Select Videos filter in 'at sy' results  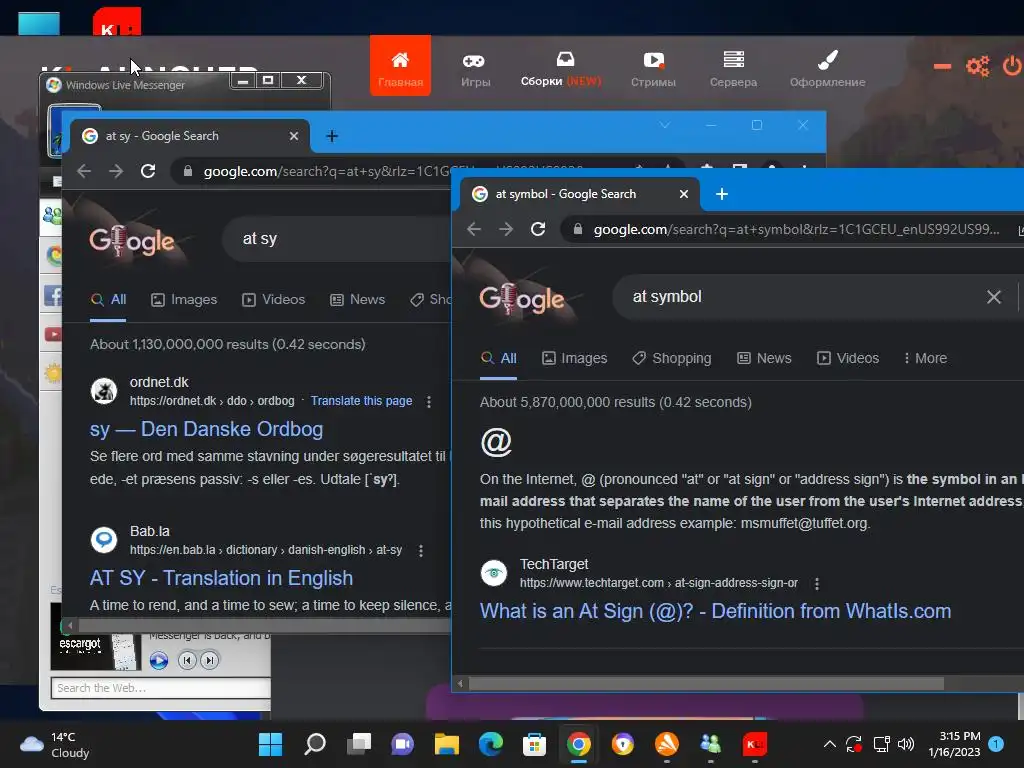click(x=274, y=299)
